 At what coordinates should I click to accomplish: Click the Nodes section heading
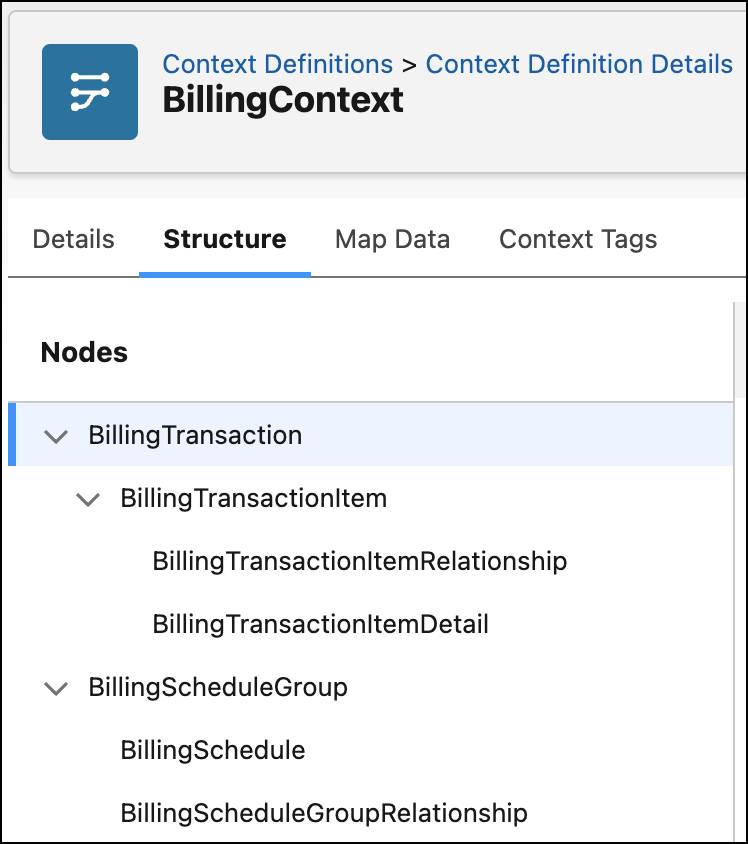coord(84,352)
